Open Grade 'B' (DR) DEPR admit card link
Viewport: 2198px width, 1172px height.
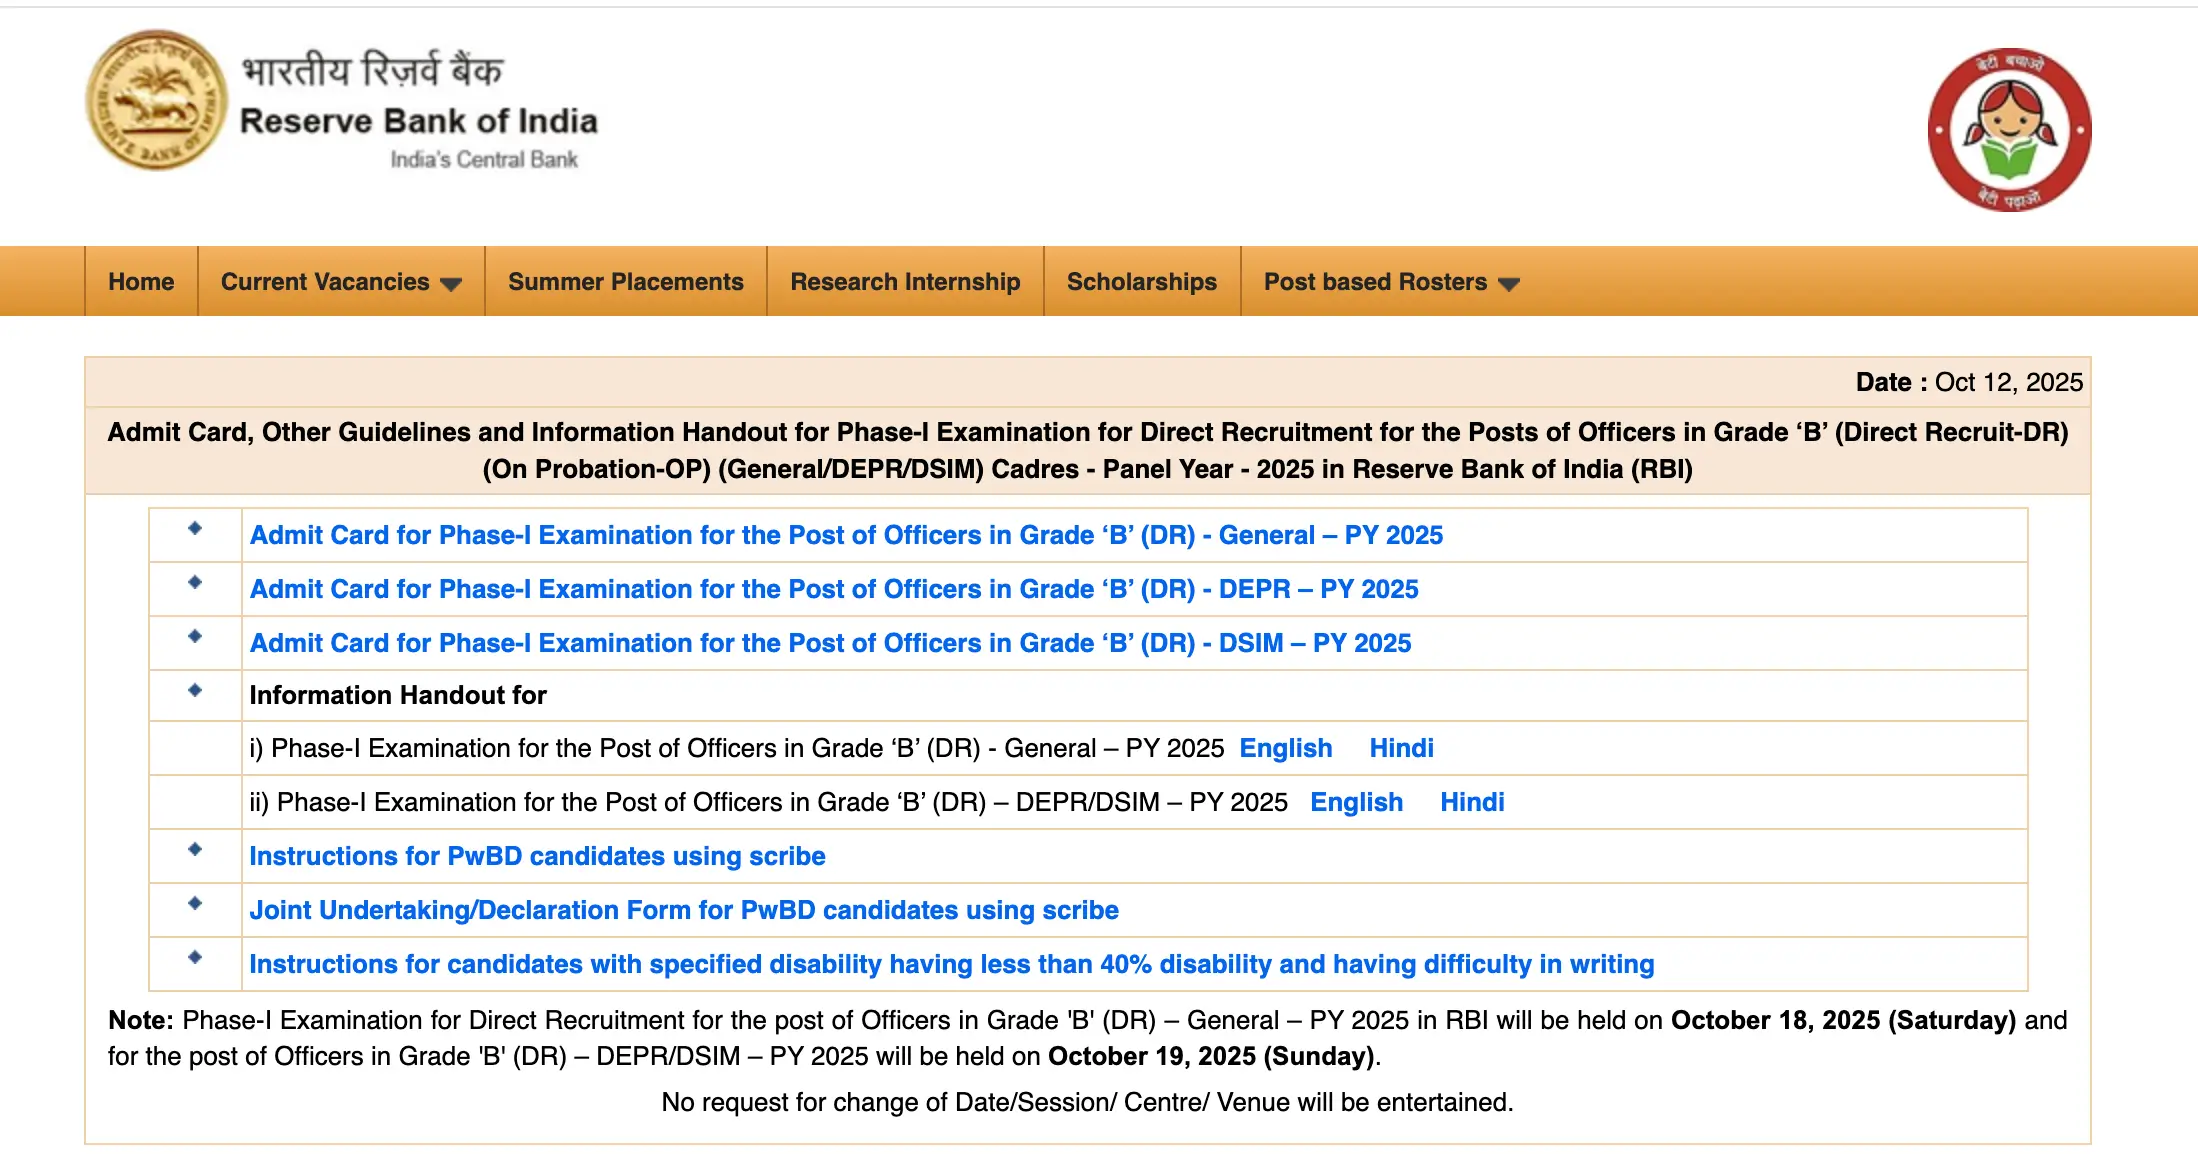coord(834,589)
